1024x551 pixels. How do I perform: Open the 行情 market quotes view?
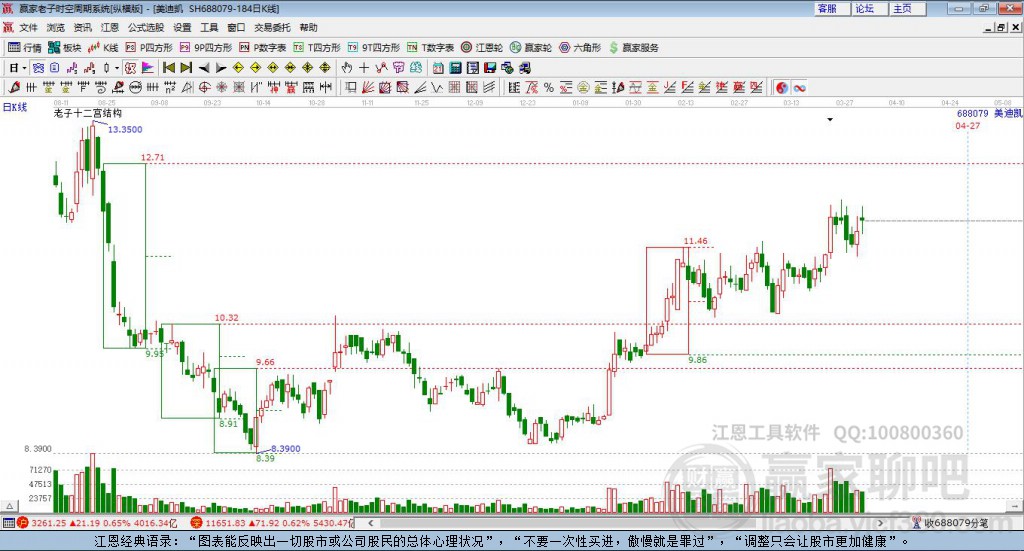click(25, 48)
